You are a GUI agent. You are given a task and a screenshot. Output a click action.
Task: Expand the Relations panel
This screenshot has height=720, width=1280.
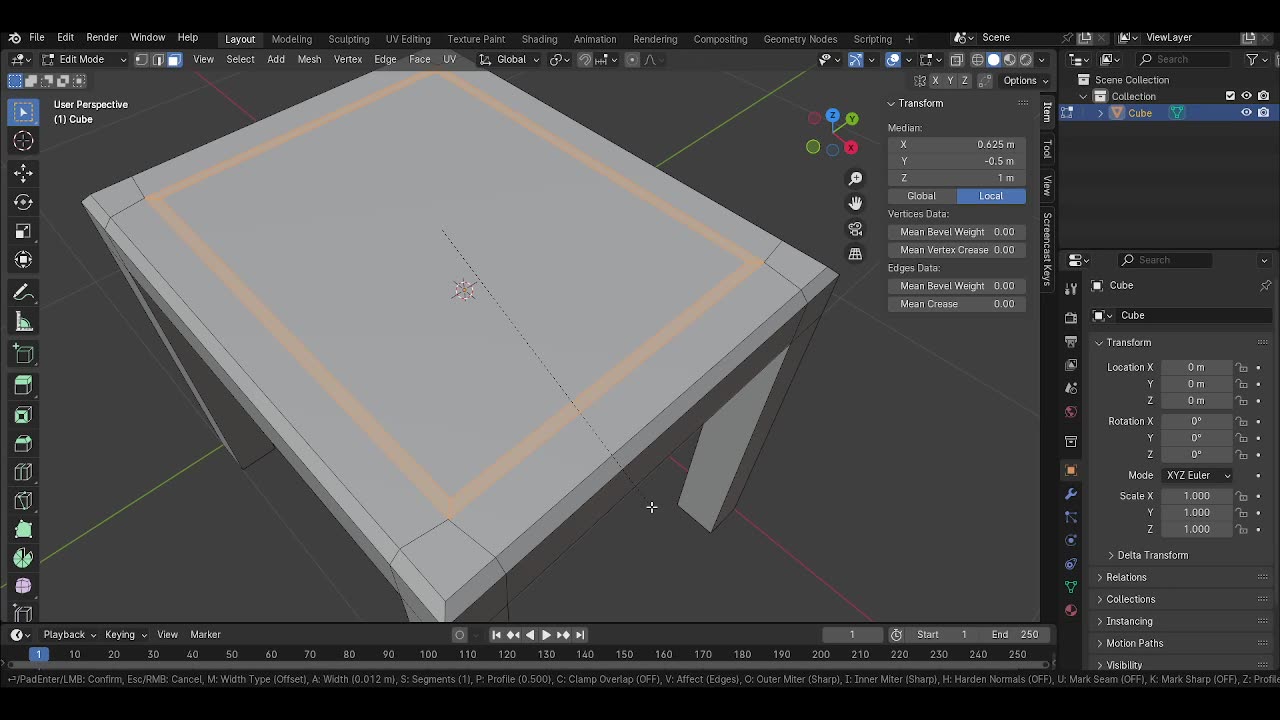[1126, 577]
